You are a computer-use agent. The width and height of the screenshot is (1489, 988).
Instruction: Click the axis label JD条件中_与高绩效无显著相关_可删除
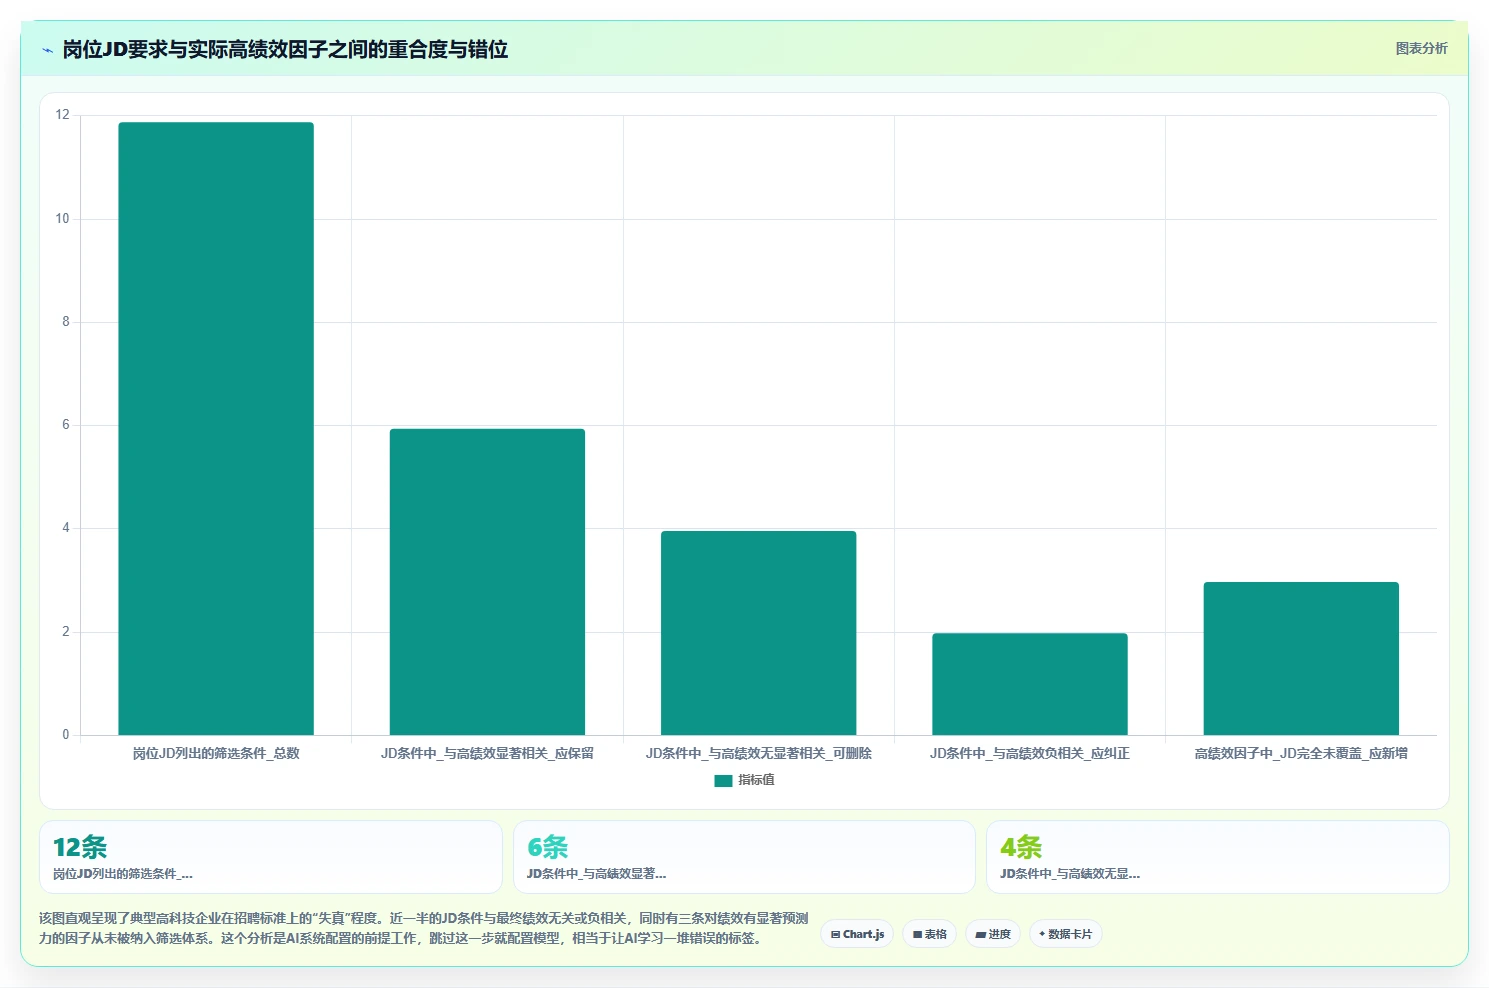click(x=758, y=753)
